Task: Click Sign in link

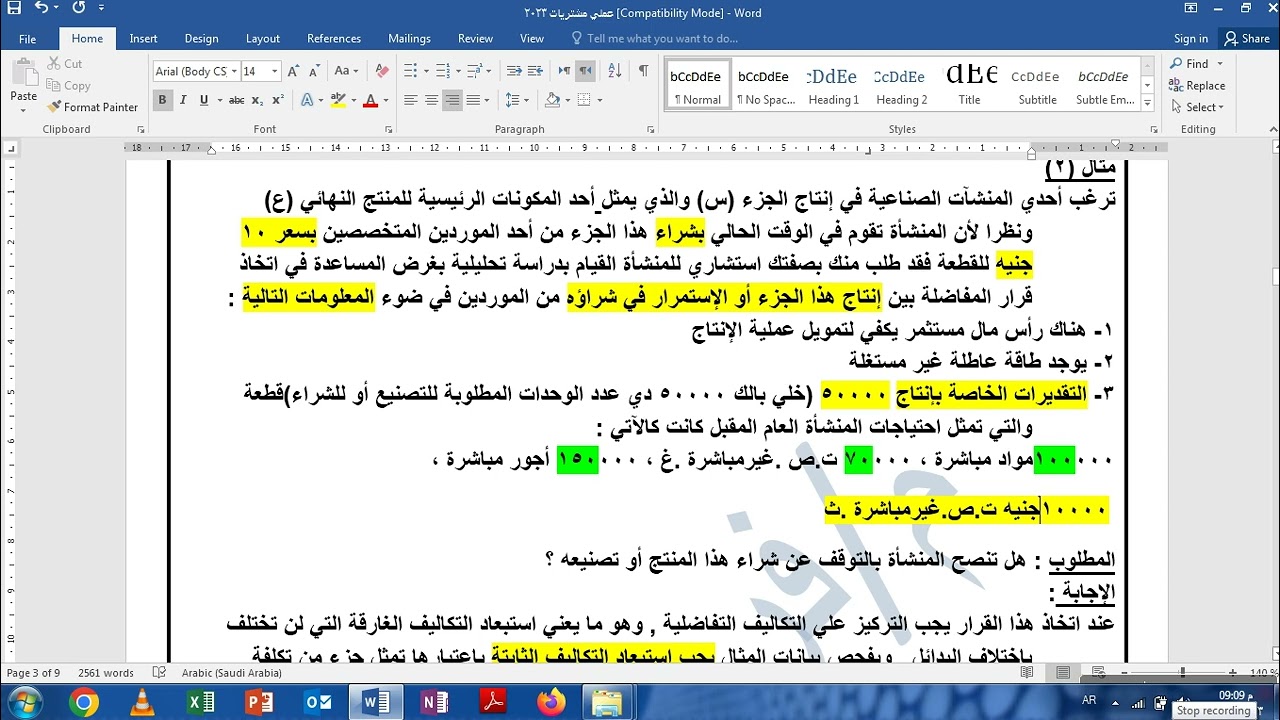Action: click(x=1190, y=38)
